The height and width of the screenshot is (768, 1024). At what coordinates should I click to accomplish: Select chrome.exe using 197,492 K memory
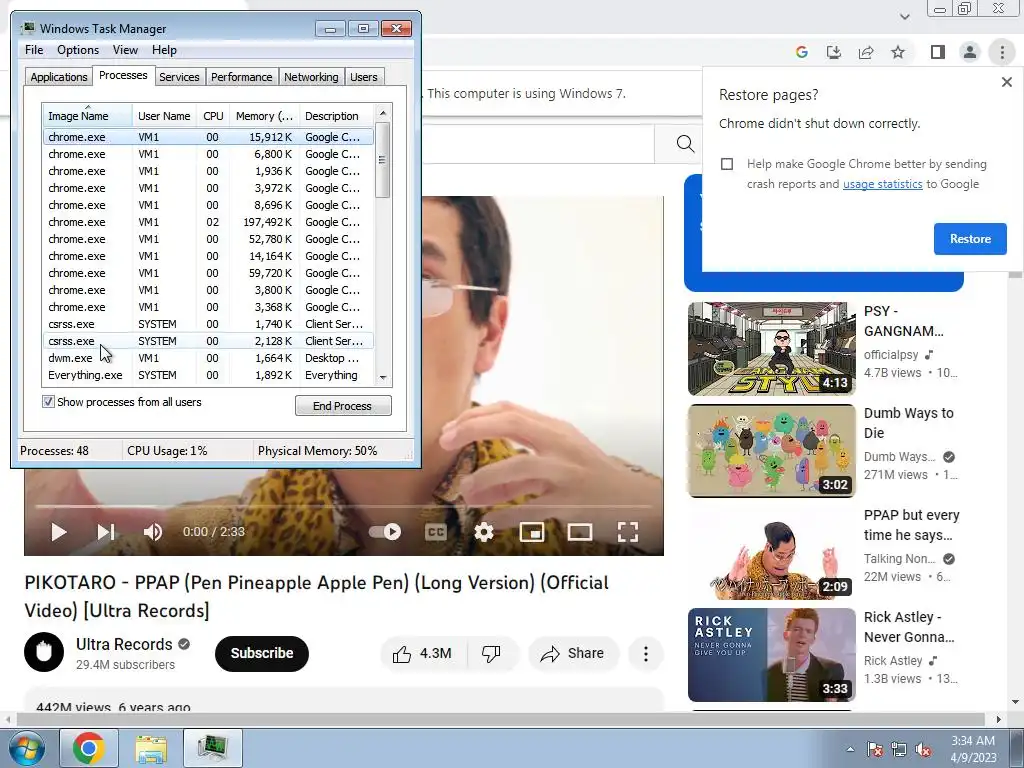pos(208,222)
